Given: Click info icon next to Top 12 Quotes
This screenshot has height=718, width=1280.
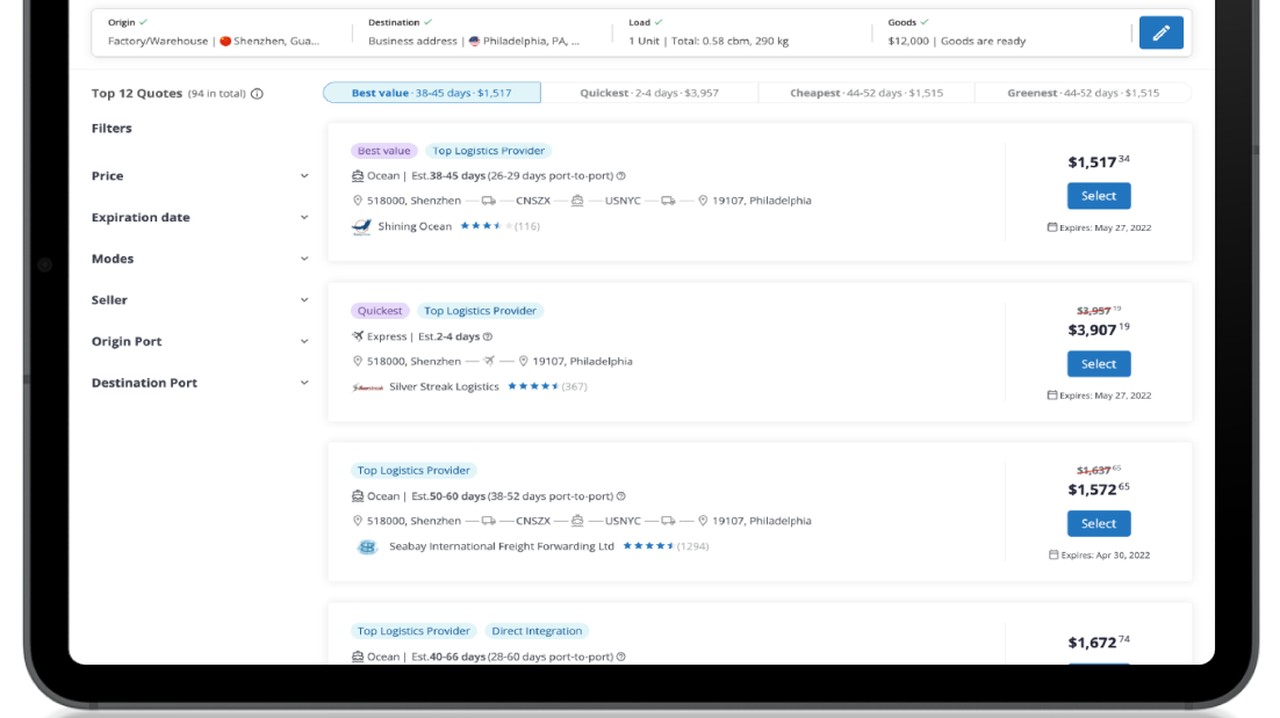Looking at the screenshot, I should point(257,94).
